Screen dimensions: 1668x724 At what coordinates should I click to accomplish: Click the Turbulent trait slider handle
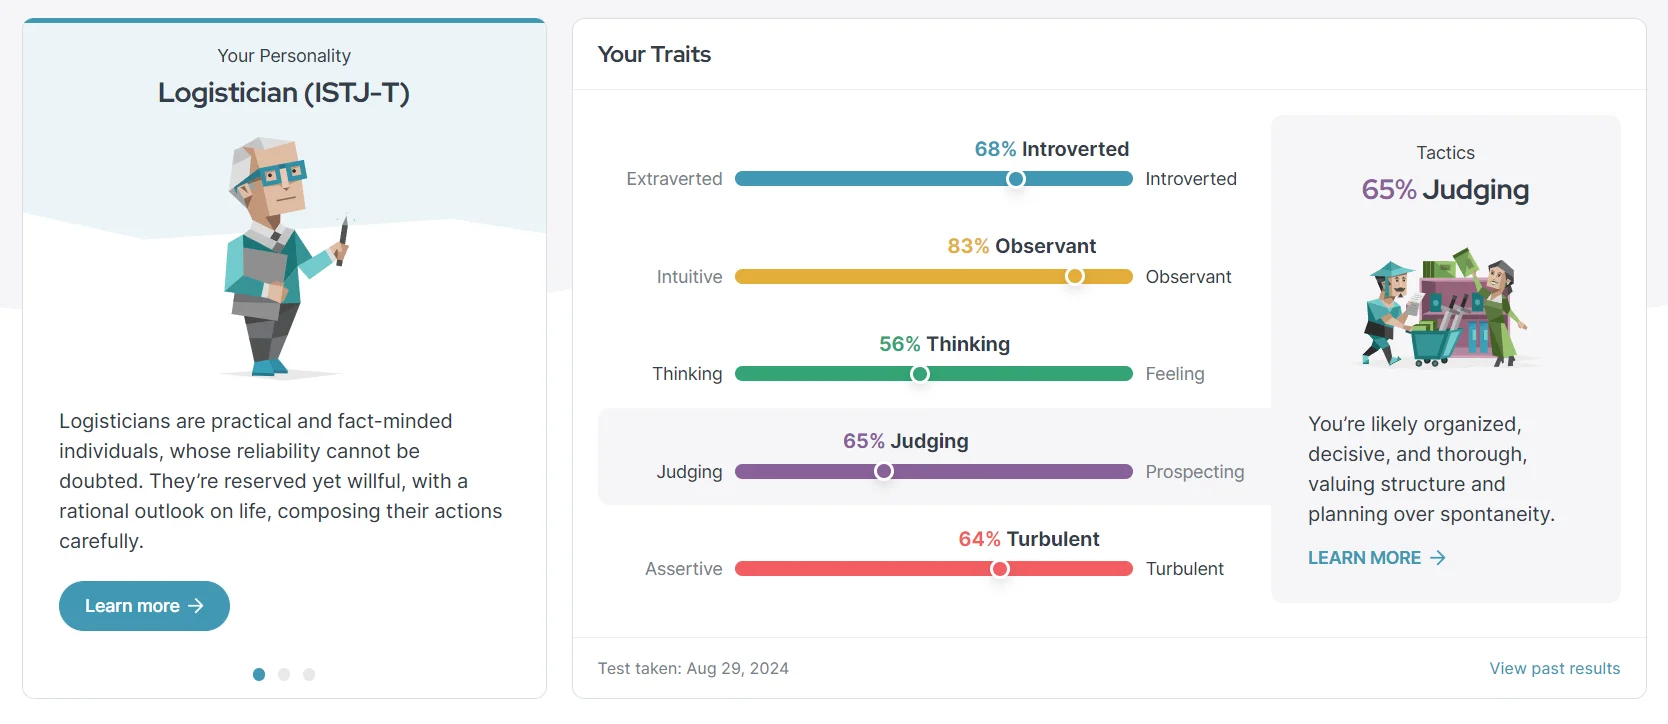point(999,568)
